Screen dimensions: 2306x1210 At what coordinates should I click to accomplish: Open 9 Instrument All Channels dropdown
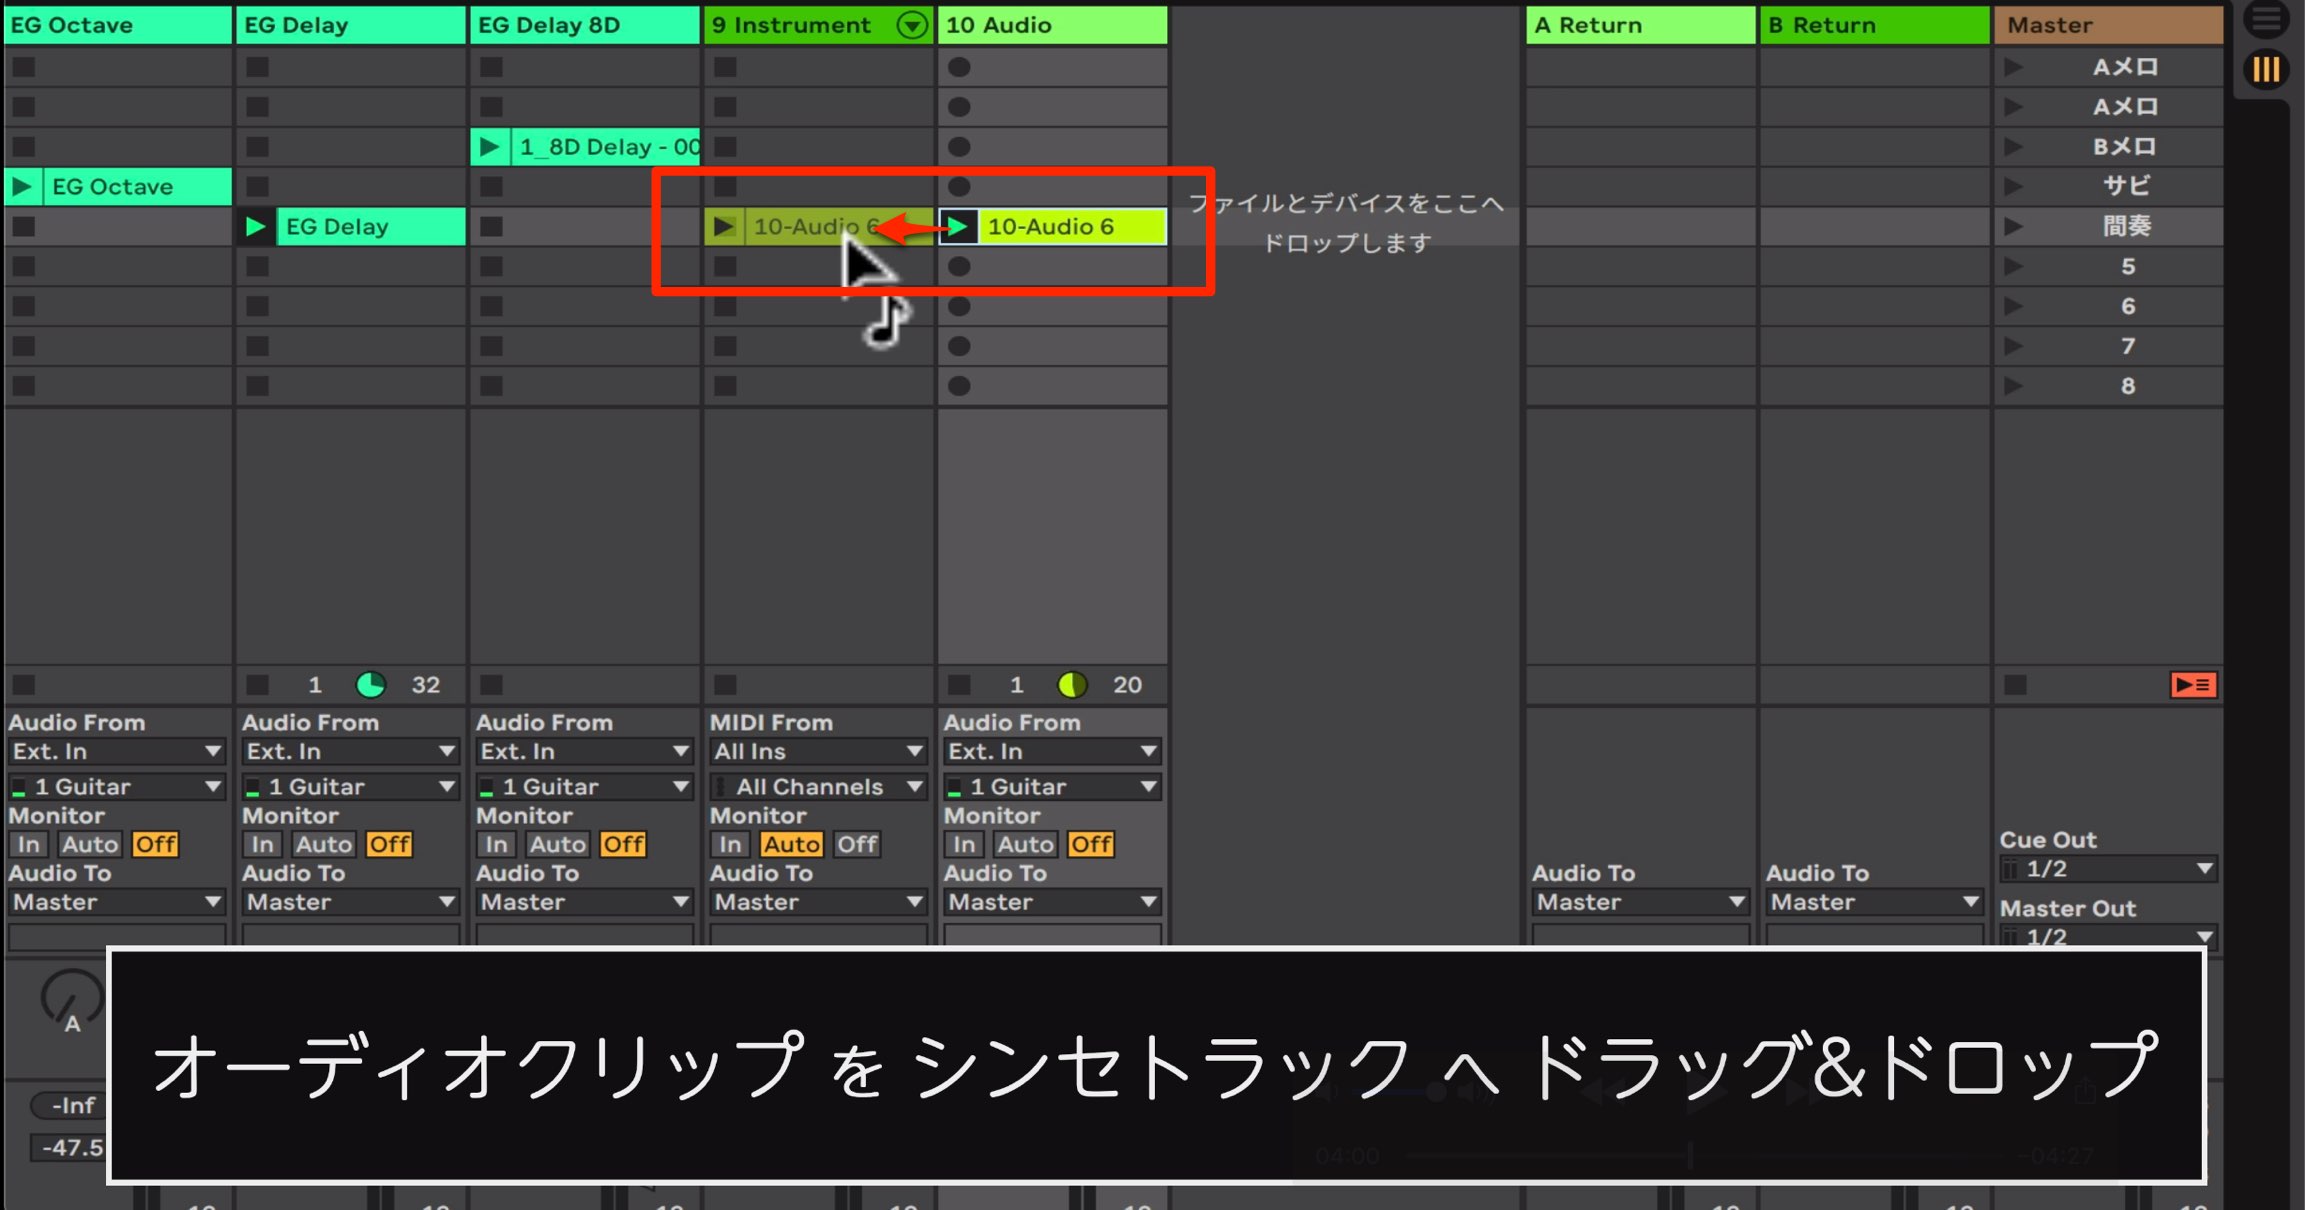[x=818, y=787]
